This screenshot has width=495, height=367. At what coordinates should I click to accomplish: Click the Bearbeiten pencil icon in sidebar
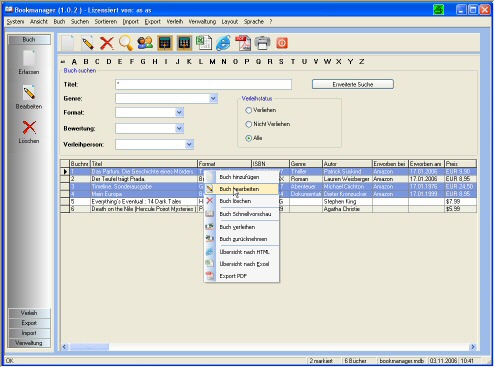tap(29, 93)
